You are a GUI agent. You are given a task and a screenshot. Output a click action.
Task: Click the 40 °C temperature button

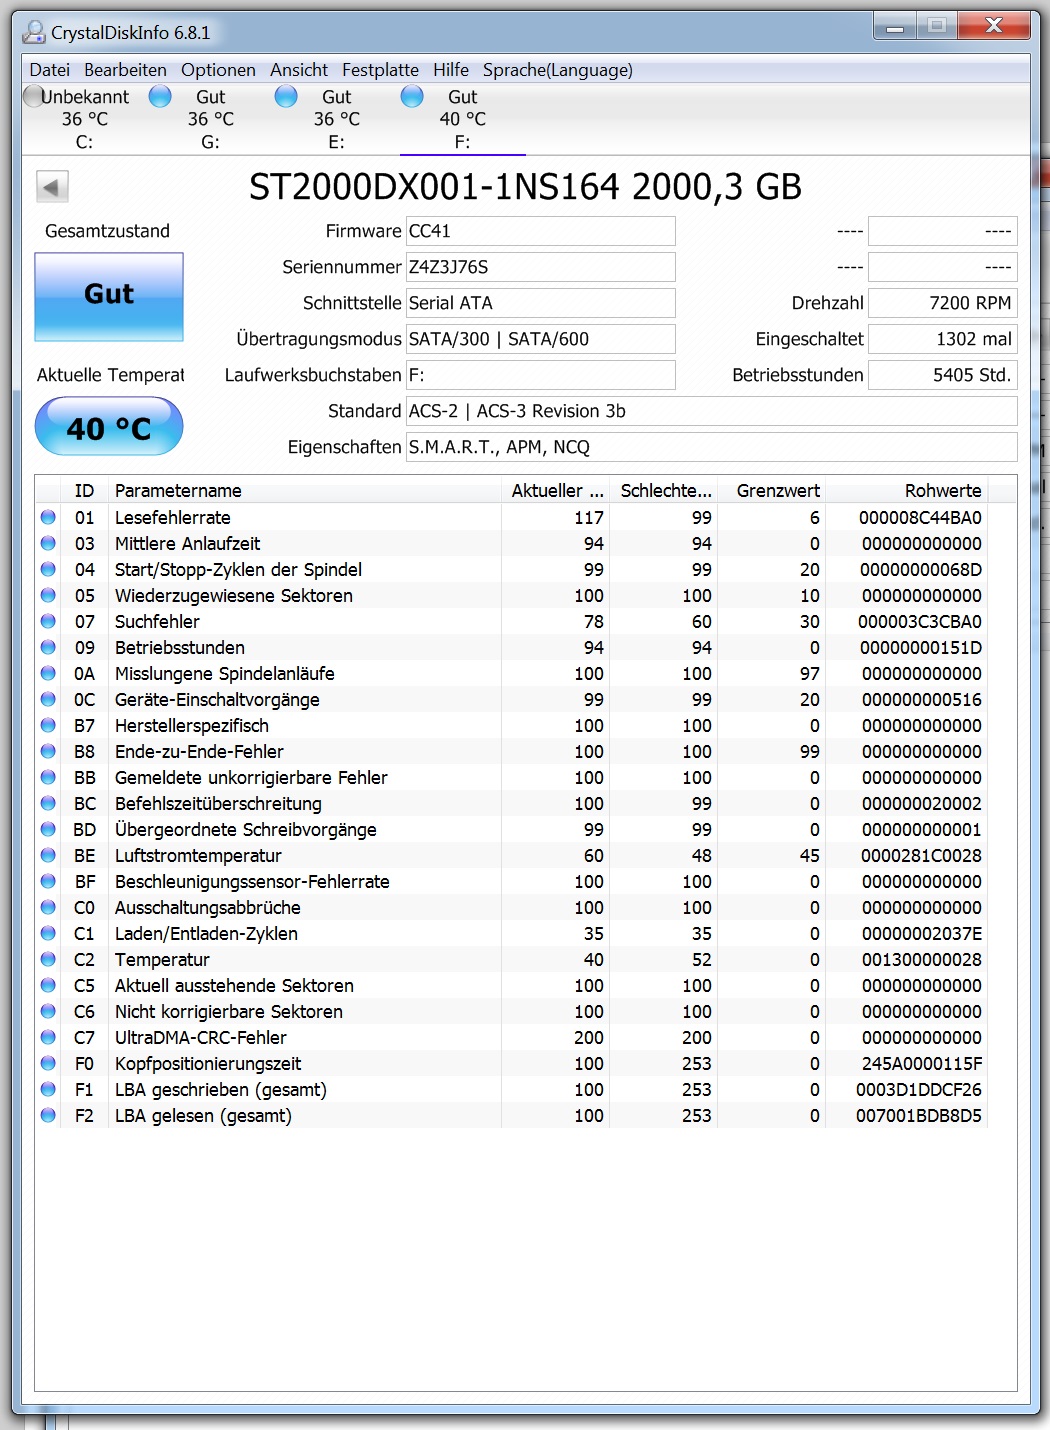click(x=109, y=427)
